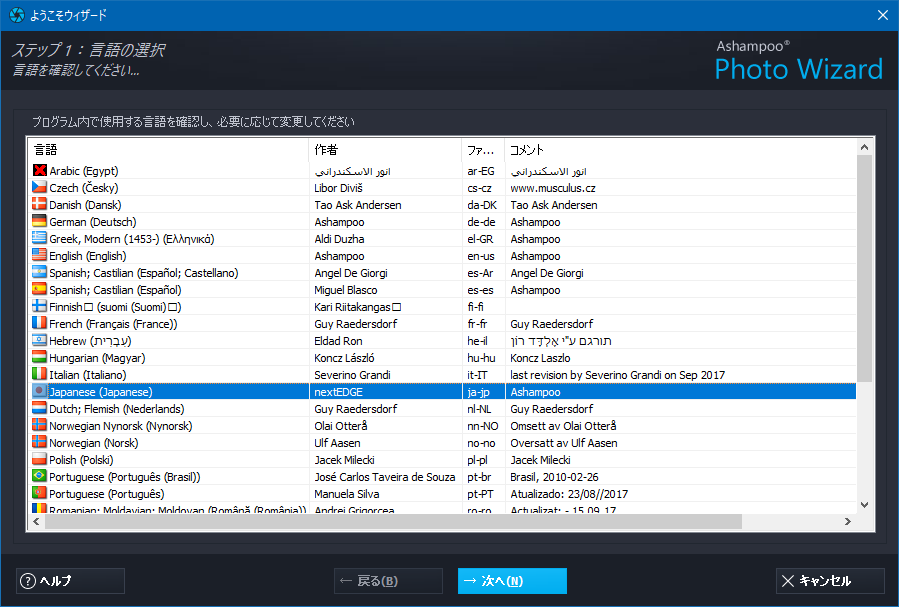Screen dimensions: 899x607
Task: Pick Polish (Polski) language
Action: coord(442,460)
